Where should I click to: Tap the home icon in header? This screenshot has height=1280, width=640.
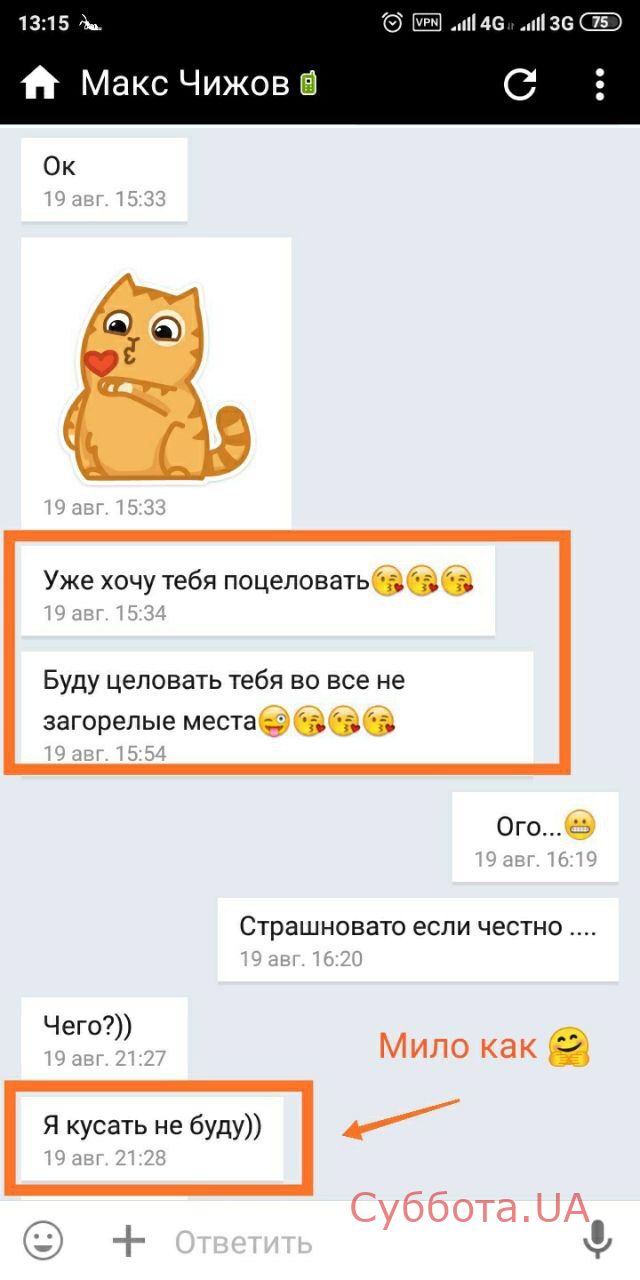pyautogui.click(x=40, y=84)
